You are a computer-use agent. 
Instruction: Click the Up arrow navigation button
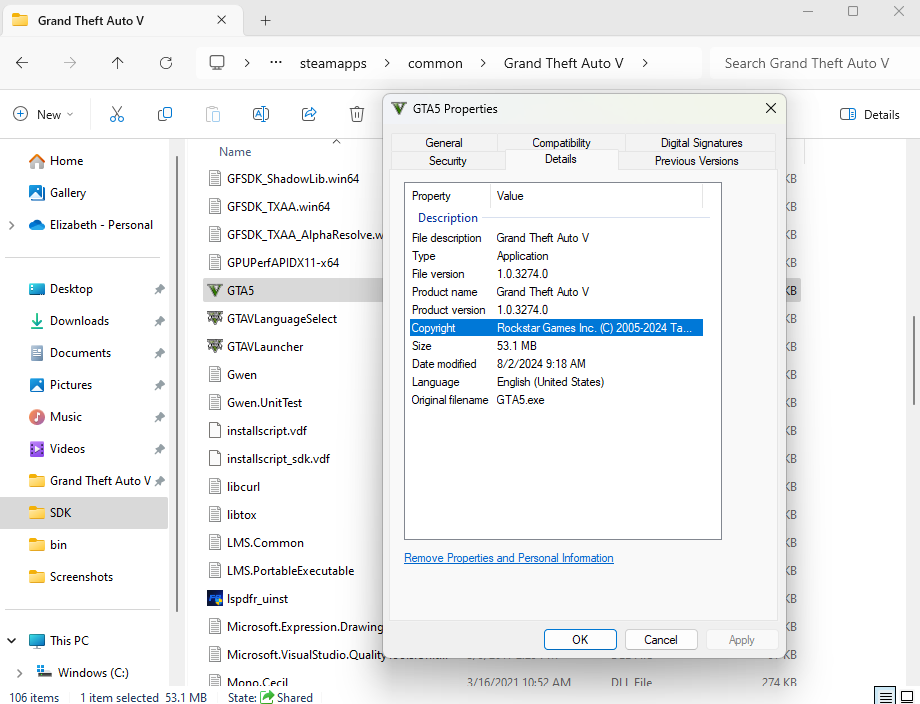(x=118, y=63)
